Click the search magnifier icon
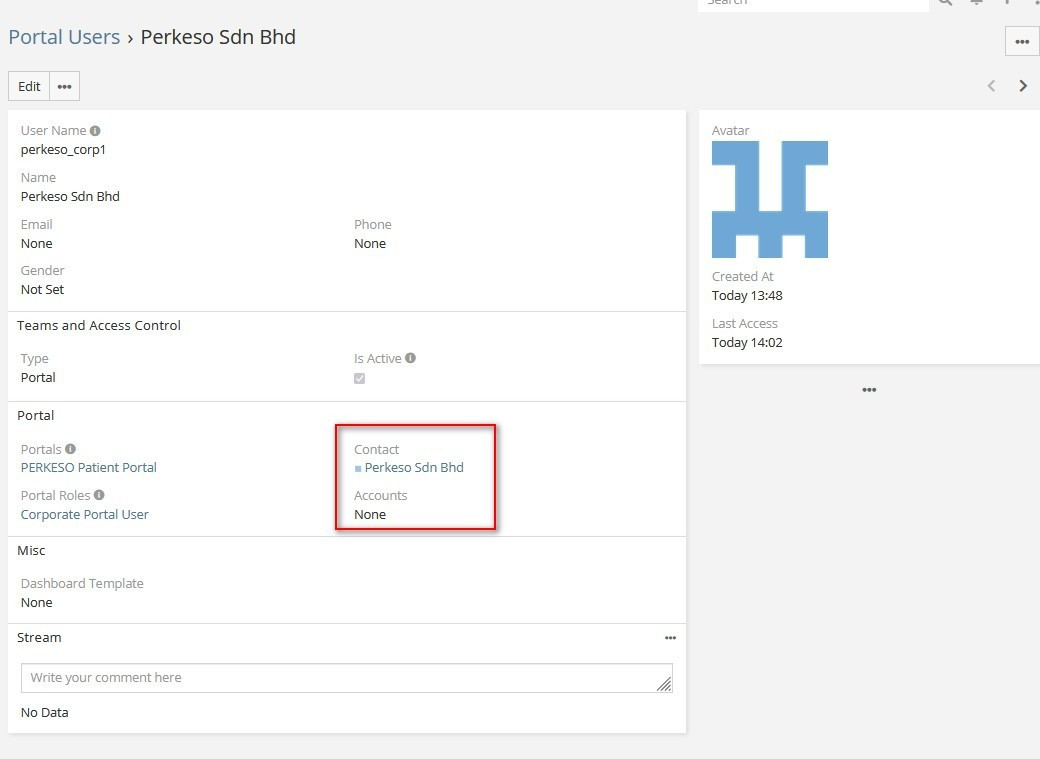Image resolution: width=1040 pixels, height=759 pixels. (x=945, y=3)
